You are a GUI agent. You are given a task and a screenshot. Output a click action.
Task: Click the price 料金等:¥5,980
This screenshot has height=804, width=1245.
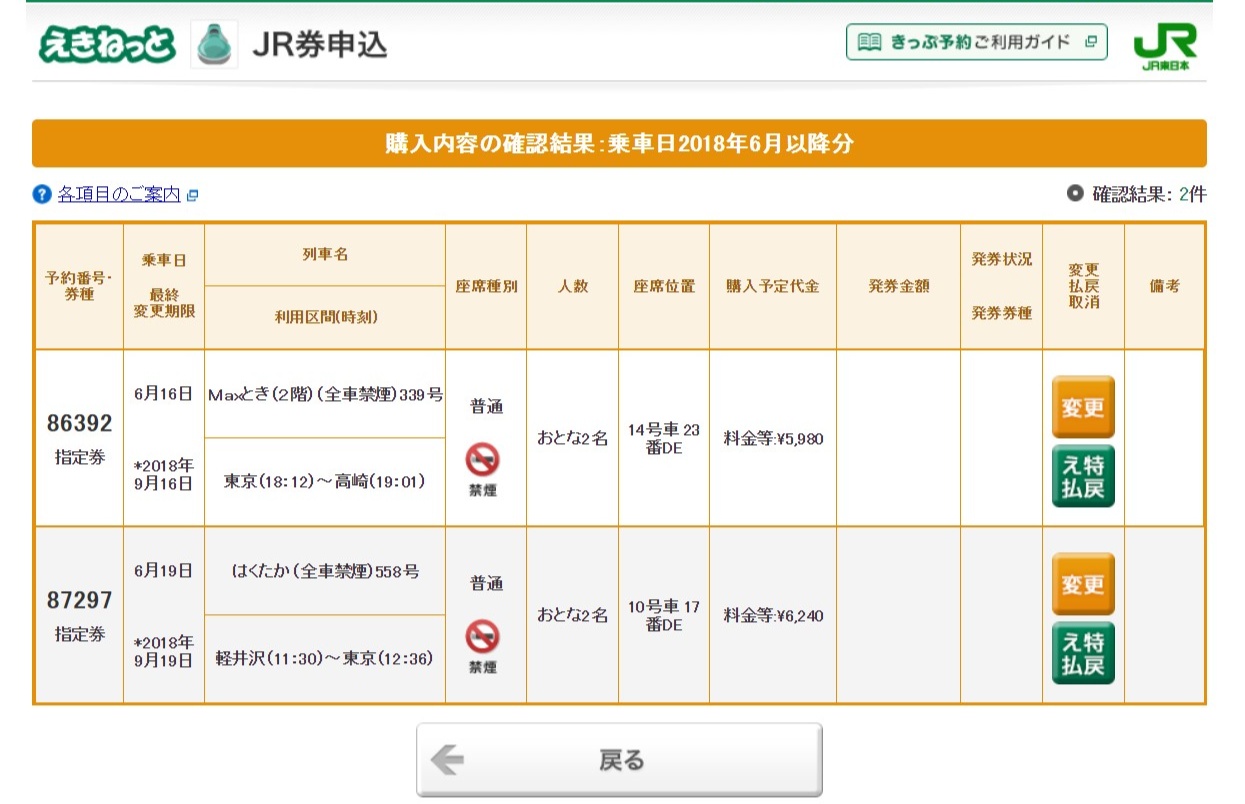click(773, 438)
